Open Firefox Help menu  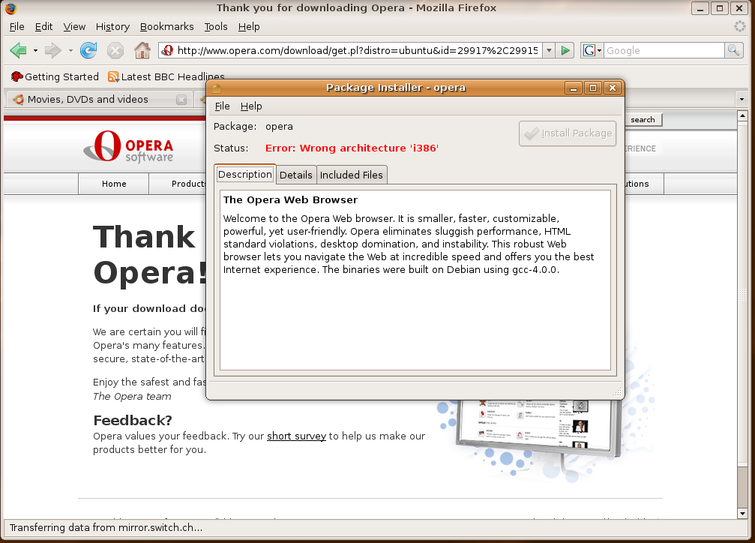tap(249, 26)
